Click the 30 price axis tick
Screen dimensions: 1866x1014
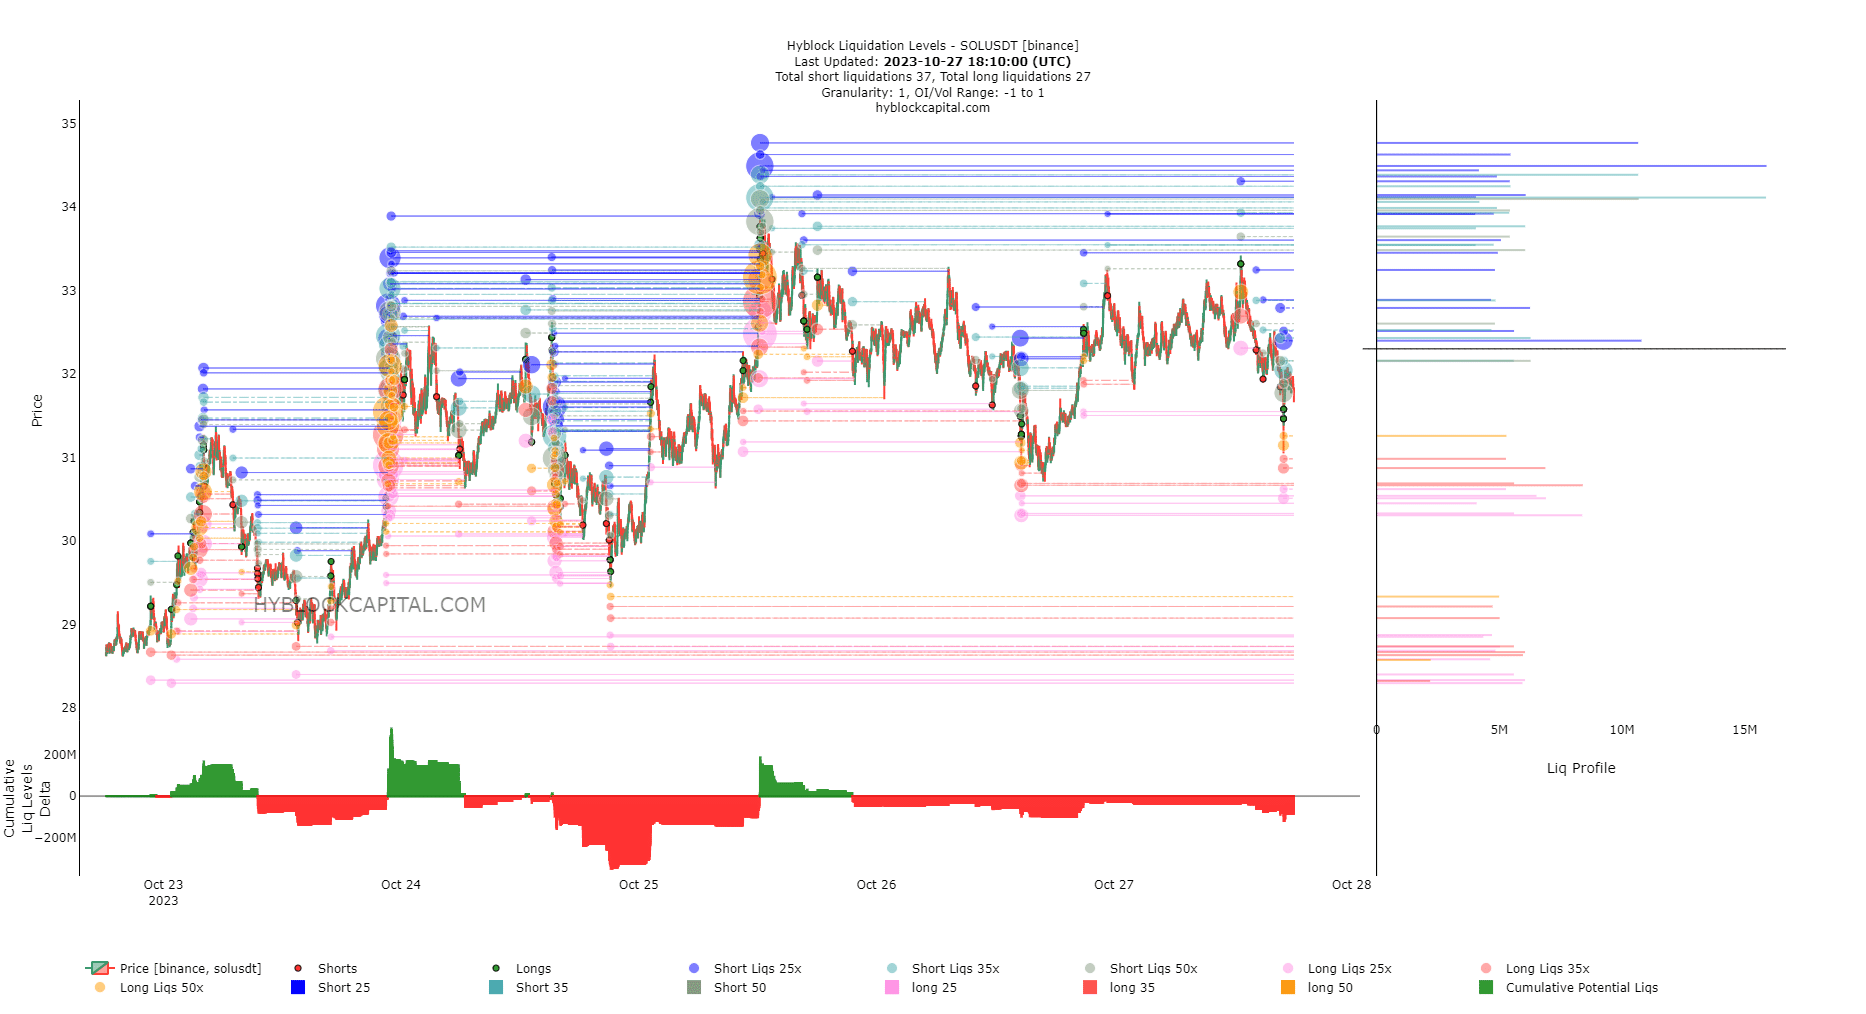(x=69, y=541)
